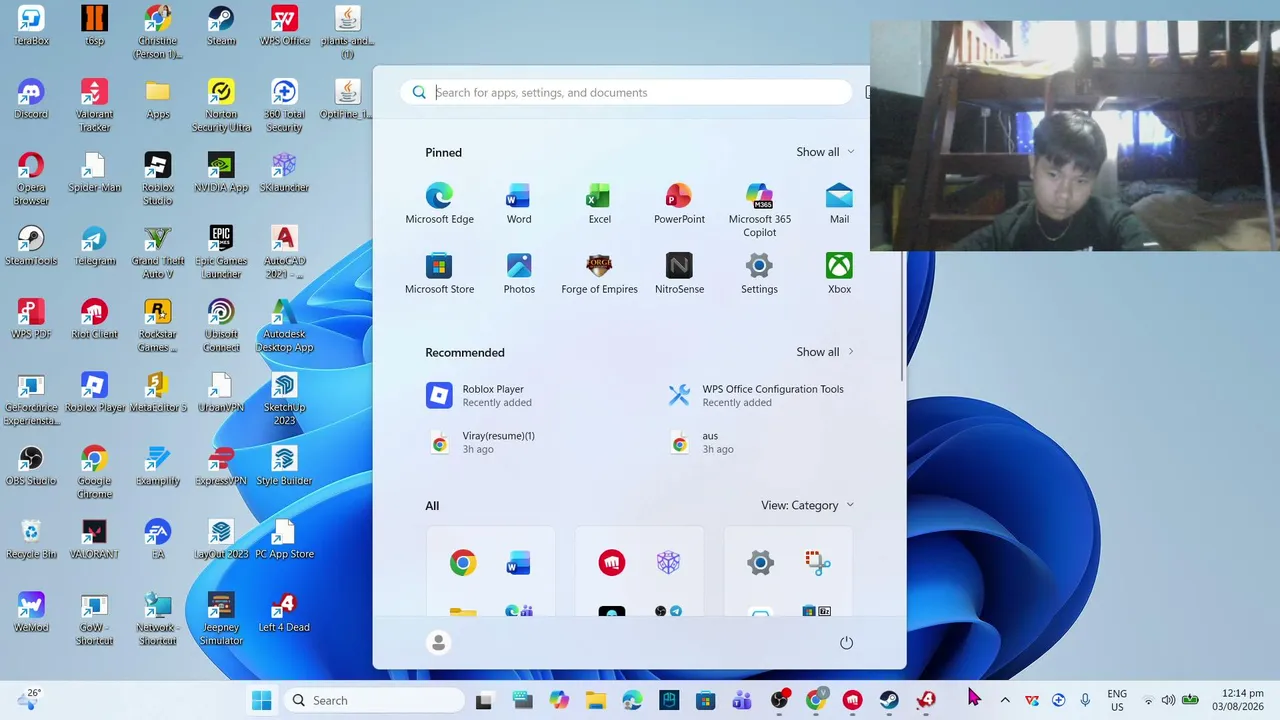This screenshot has height=720, width=1280.
Task: Click the Windows Start button
Action: point(262,700)
